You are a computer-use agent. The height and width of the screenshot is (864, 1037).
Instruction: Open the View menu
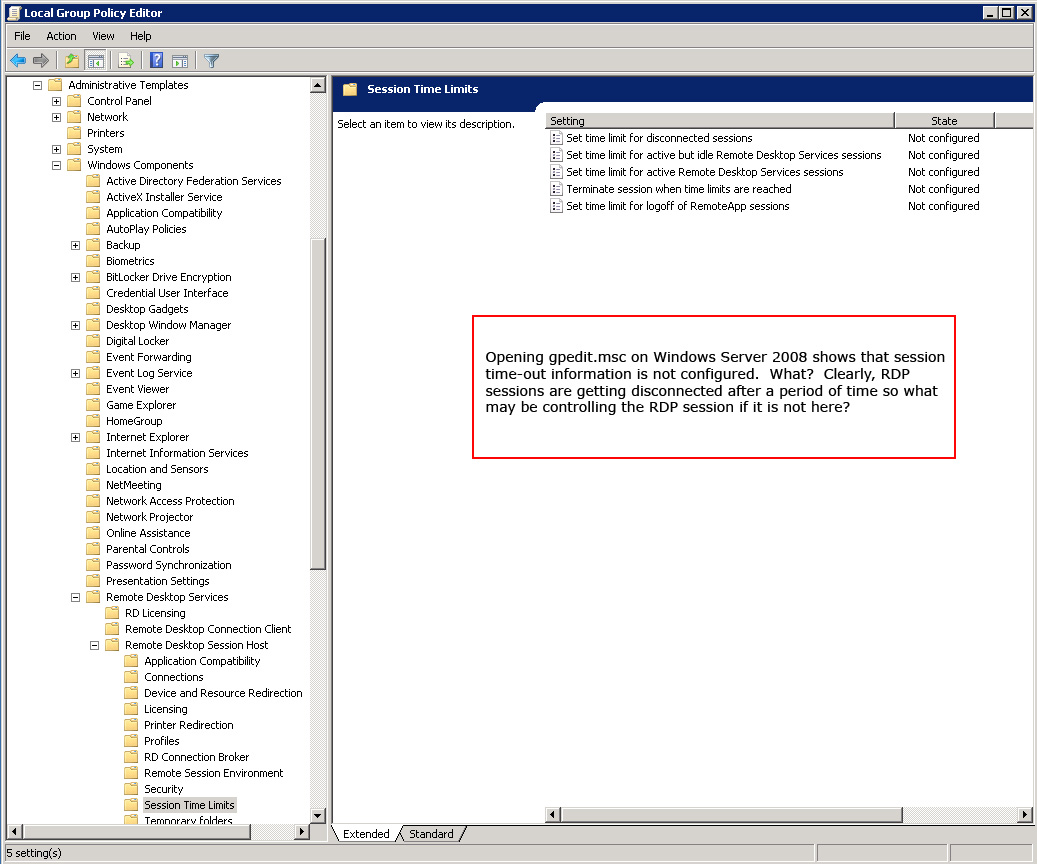point(103,36)
